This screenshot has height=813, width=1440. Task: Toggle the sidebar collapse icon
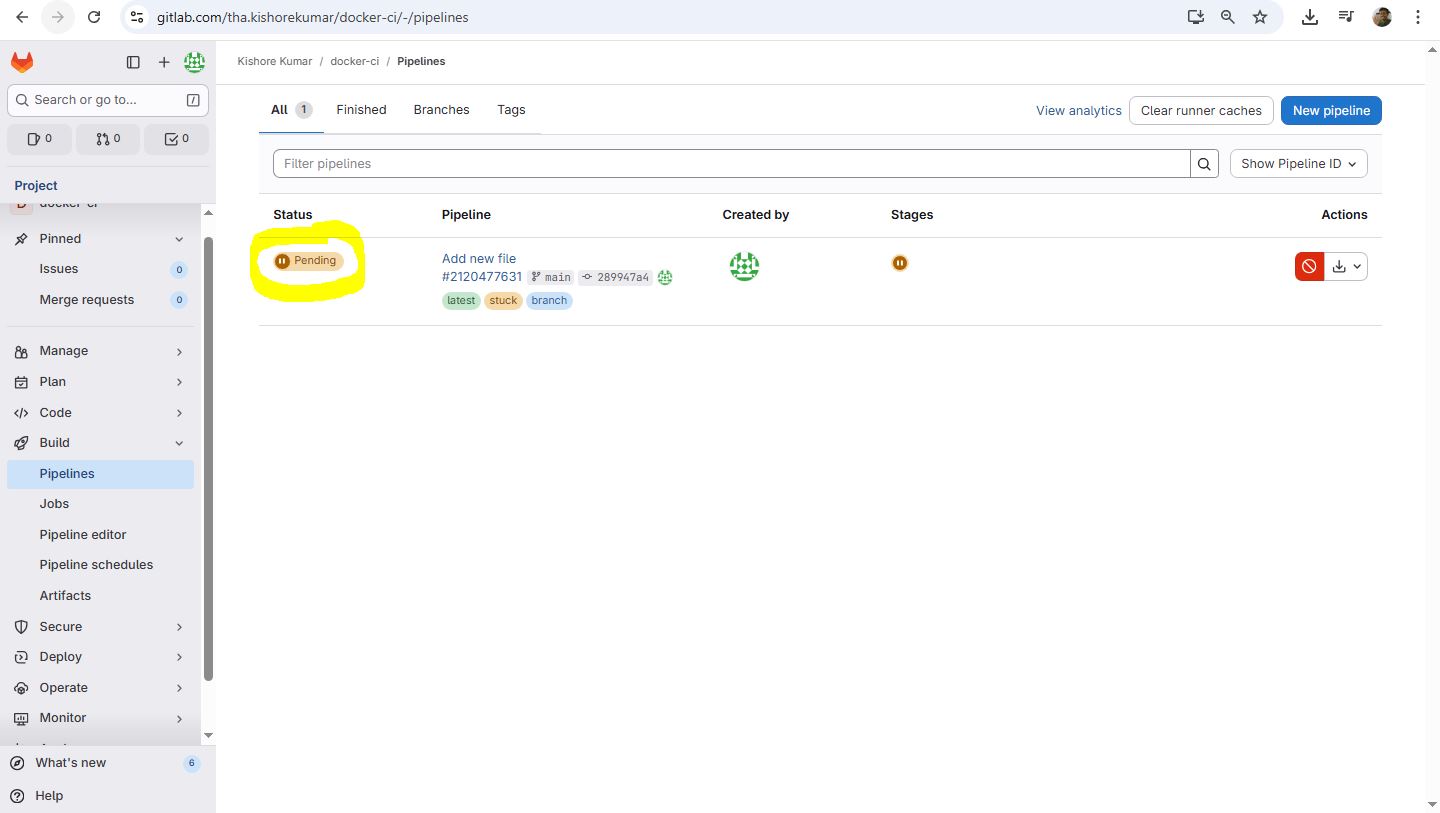pos(133,62)
